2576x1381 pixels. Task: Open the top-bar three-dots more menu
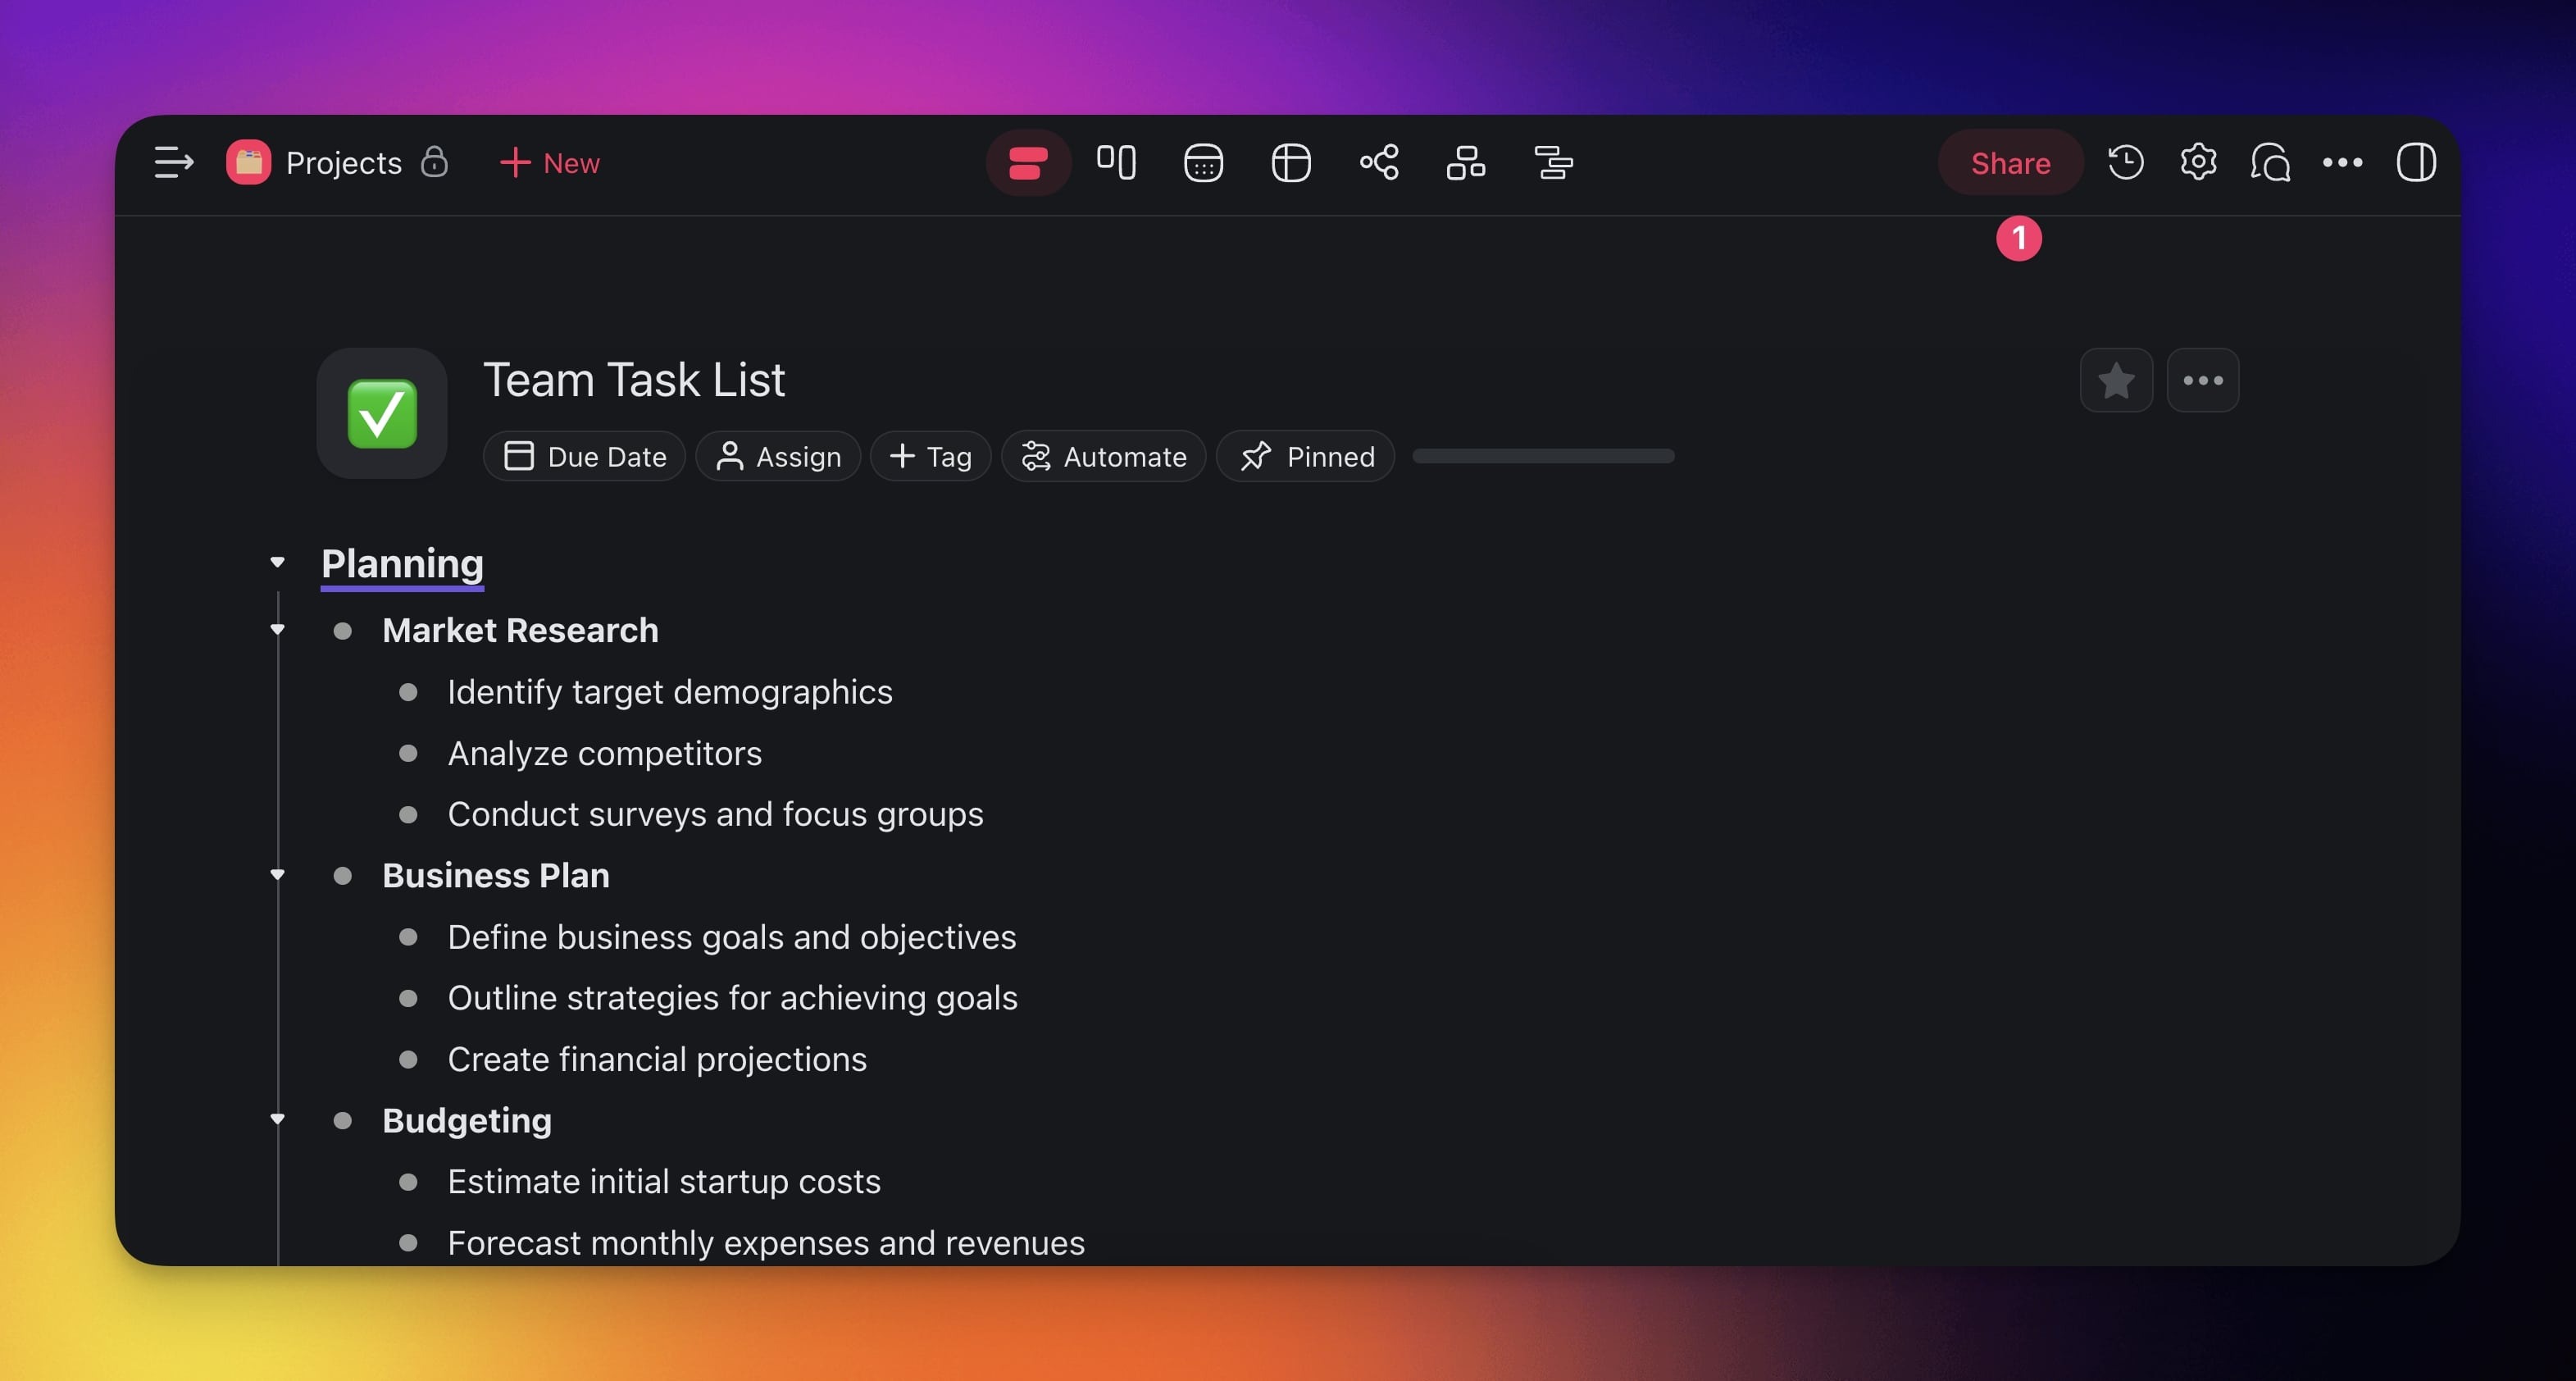click(x=2342, y=162)
